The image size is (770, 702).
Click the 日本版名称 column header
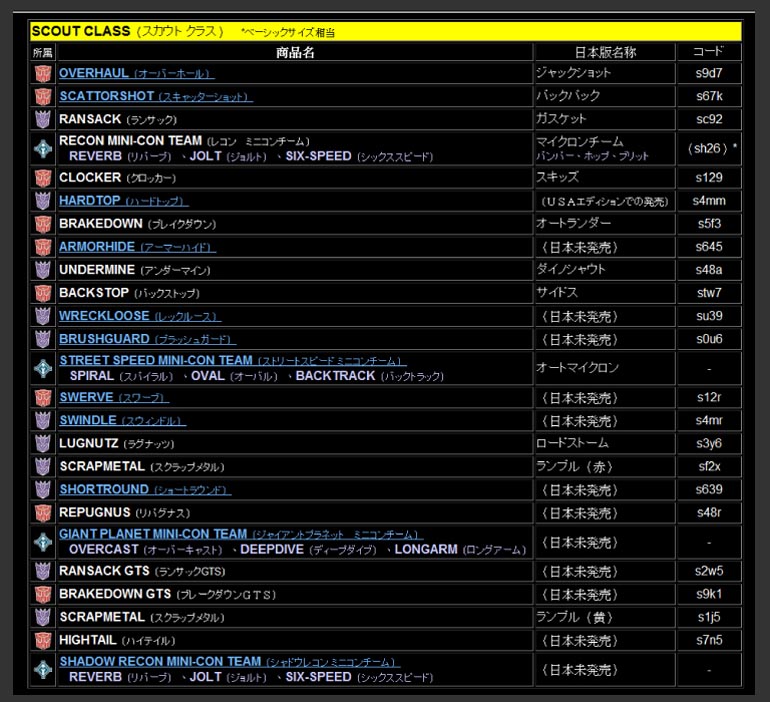click(605, 52)
